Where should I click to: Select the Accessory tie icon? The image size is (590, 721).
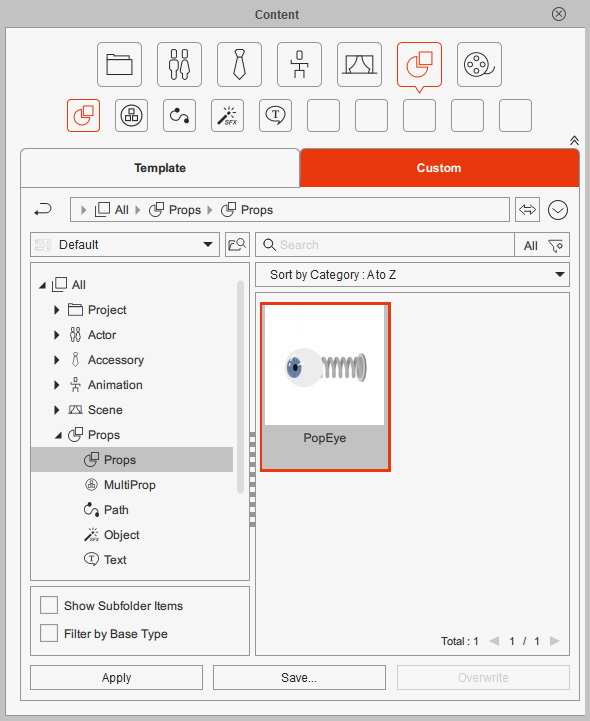tap(239, 64)
